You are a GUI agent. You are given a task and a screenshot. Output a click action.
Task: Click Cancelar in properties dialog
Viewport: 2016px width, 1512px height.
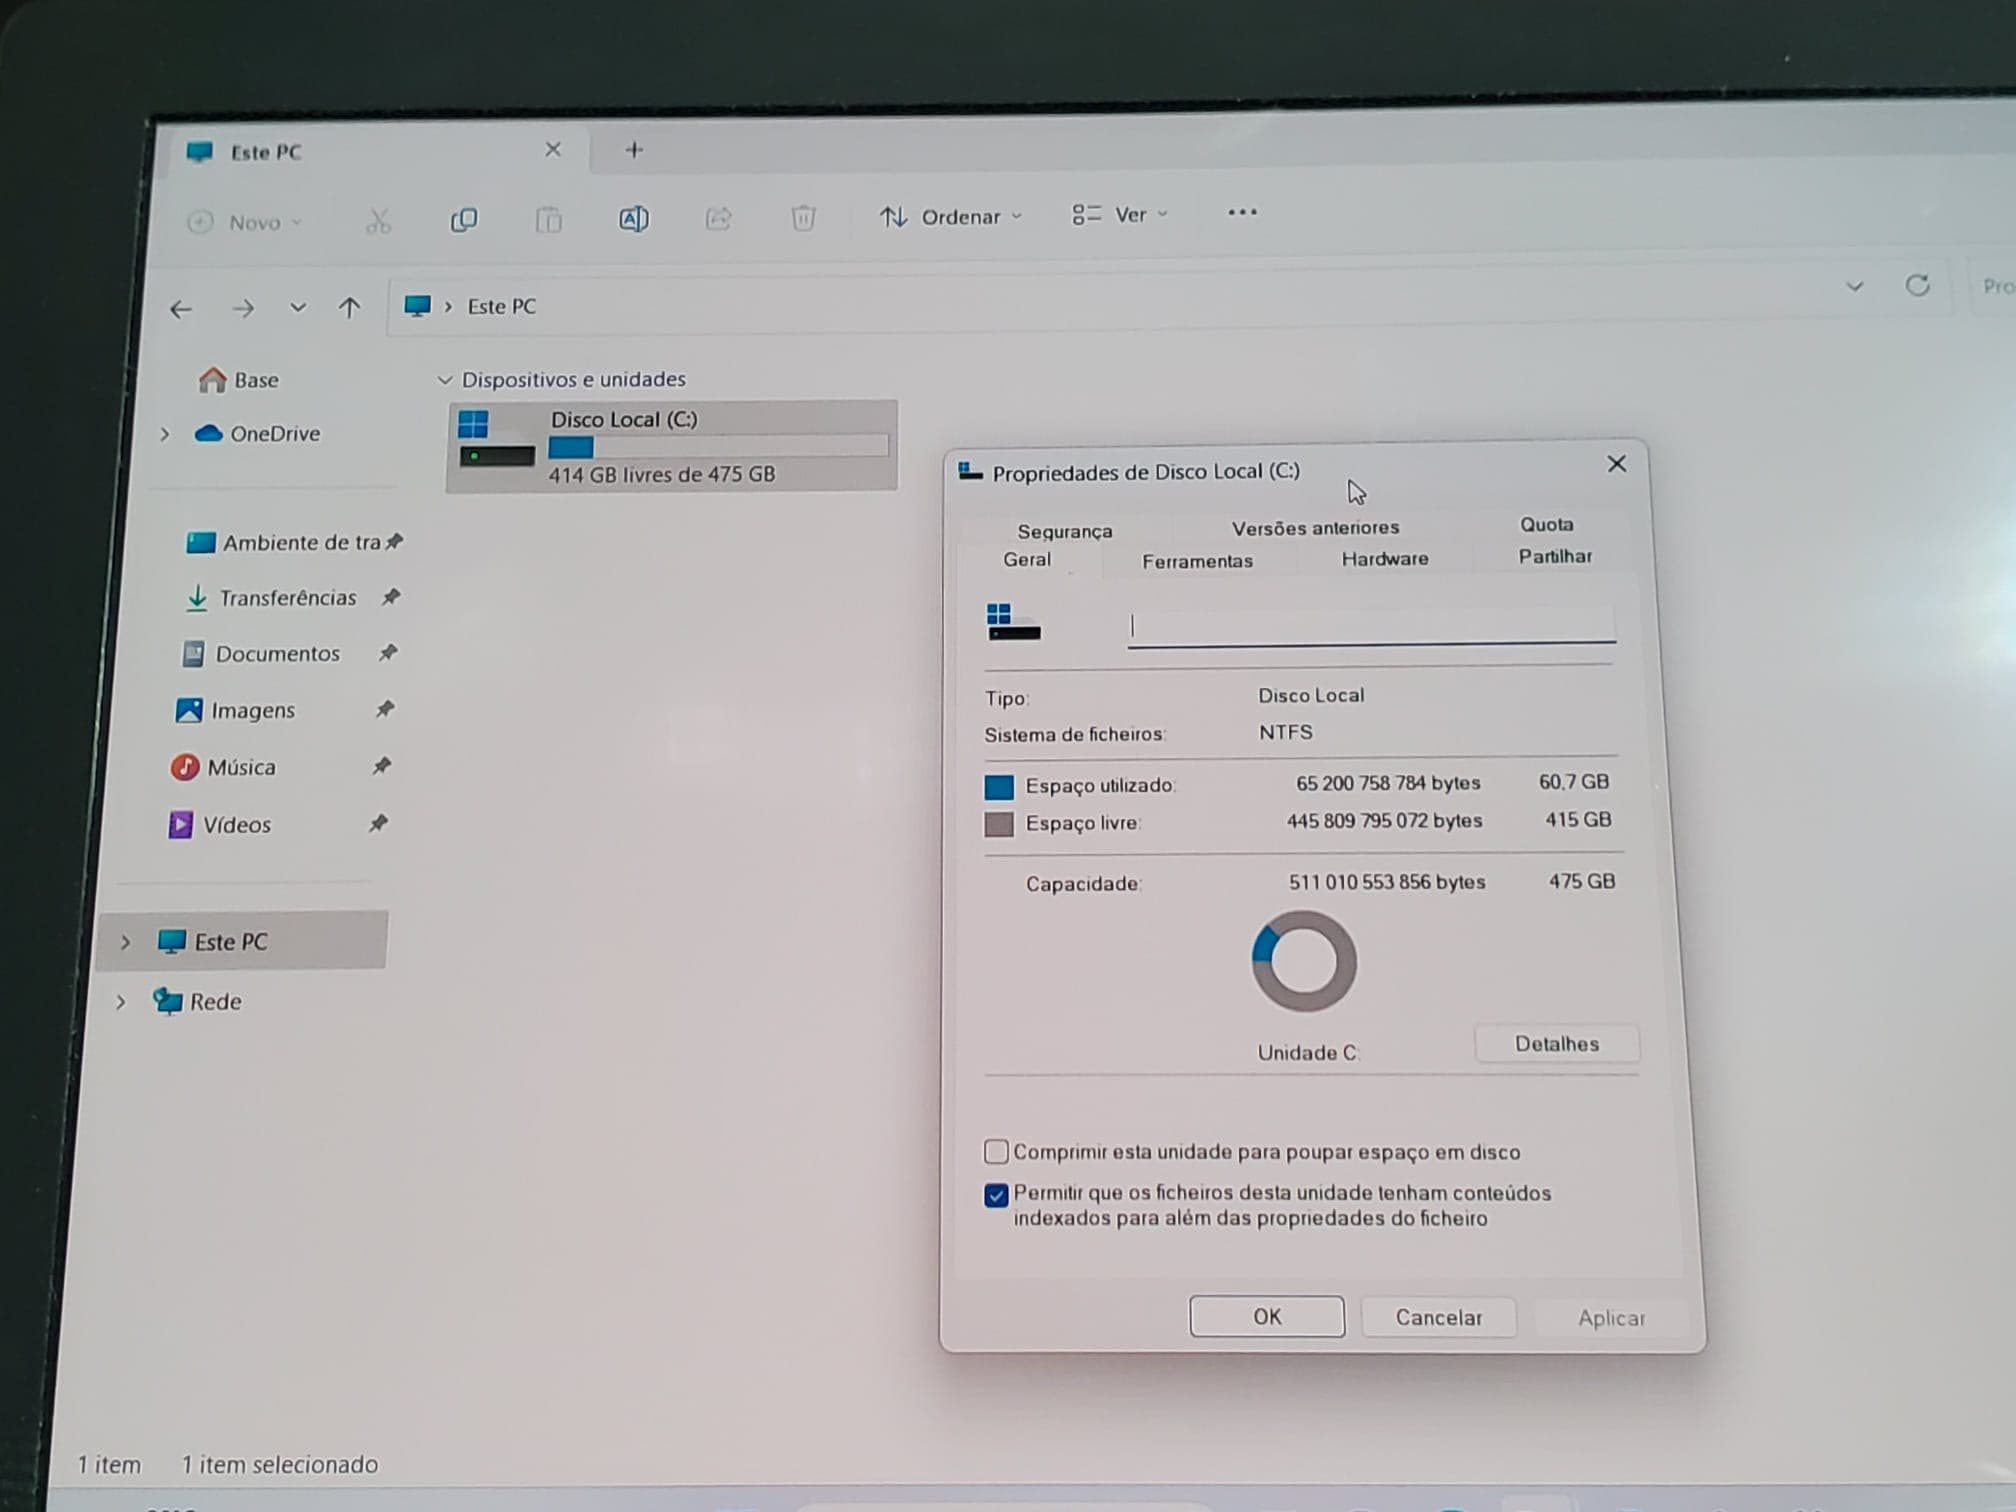(x=1438, y=1318)
